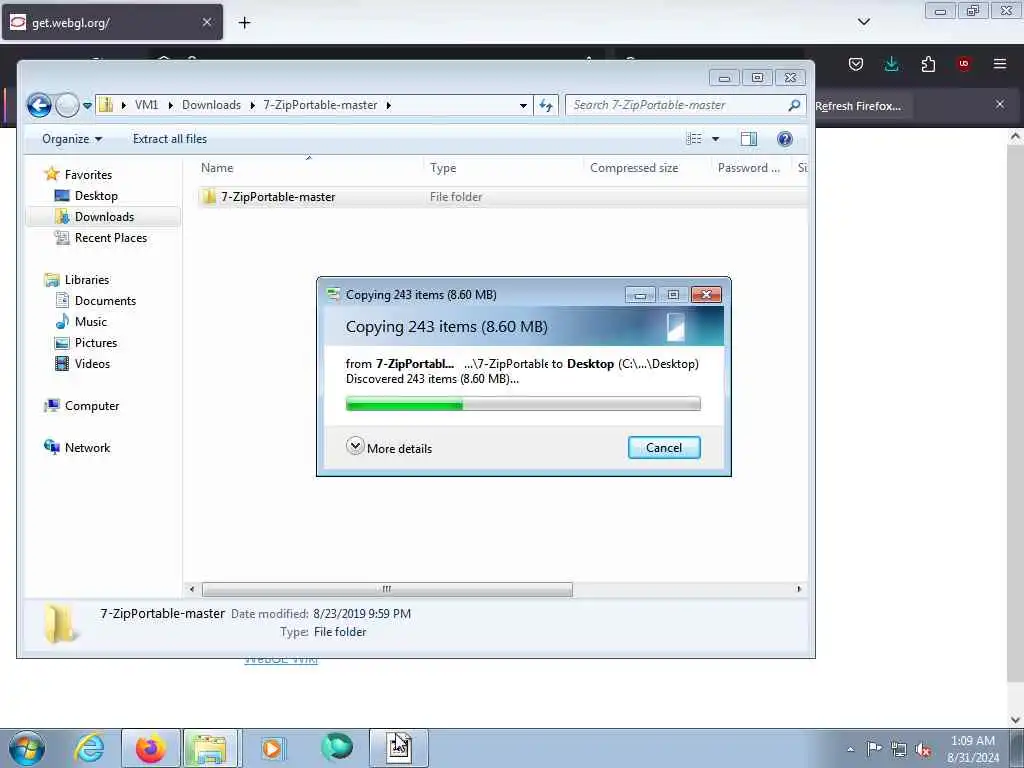Screen dimensions: 1024x768
Task: Expand arrow after Downloads breadcrumb
Action: click(x=252, y=105)
